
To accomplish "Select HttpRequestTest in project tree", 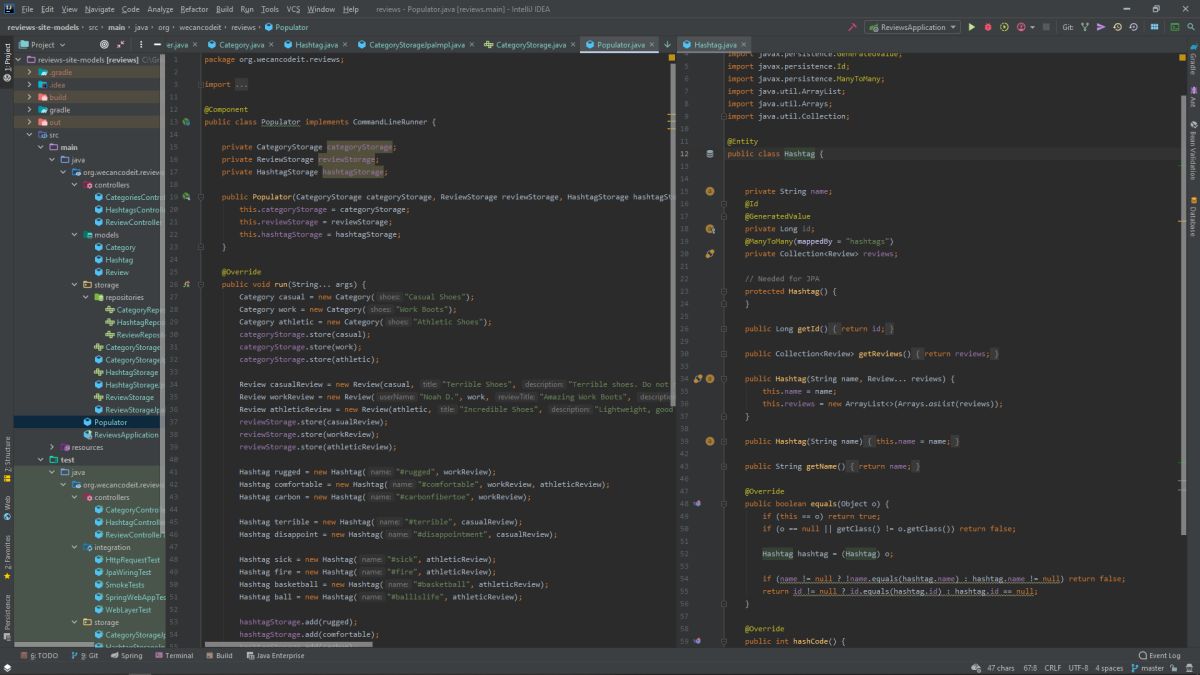I will click(x=132, y=560).
